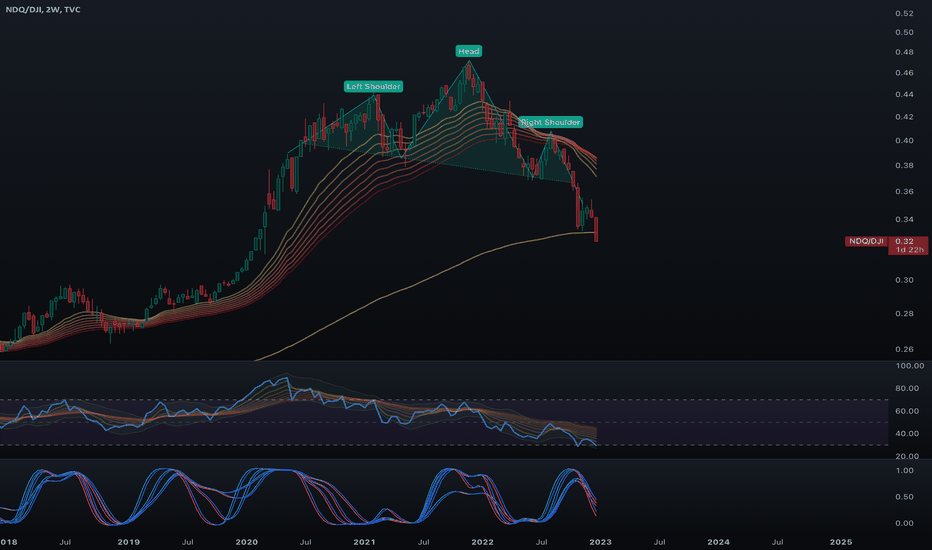The image size is (932, 550).
Task: Click the 1d 22h countdown label
Action: coord(909,250)
